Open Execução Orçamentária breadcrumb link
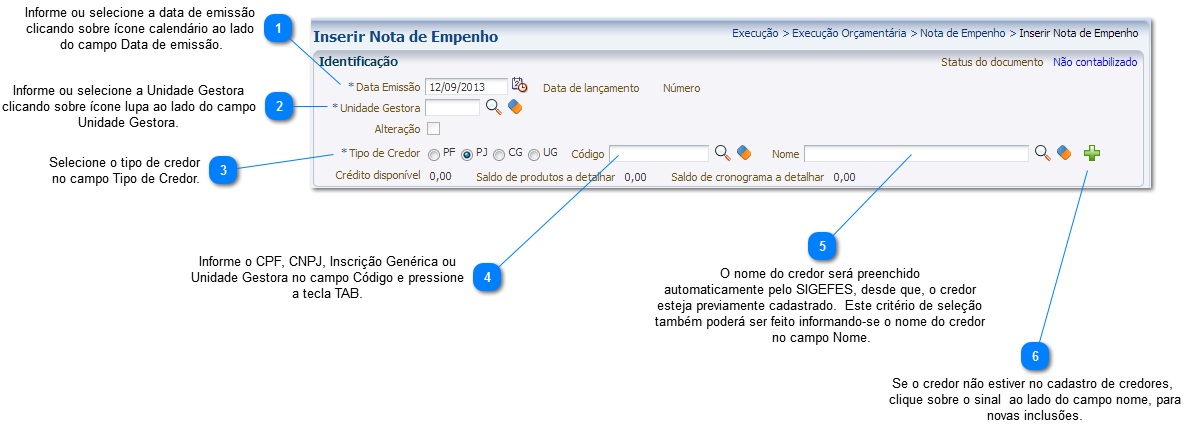This screenshot has height=430, width=1186. pyautogui.click(x=849, y=33)
